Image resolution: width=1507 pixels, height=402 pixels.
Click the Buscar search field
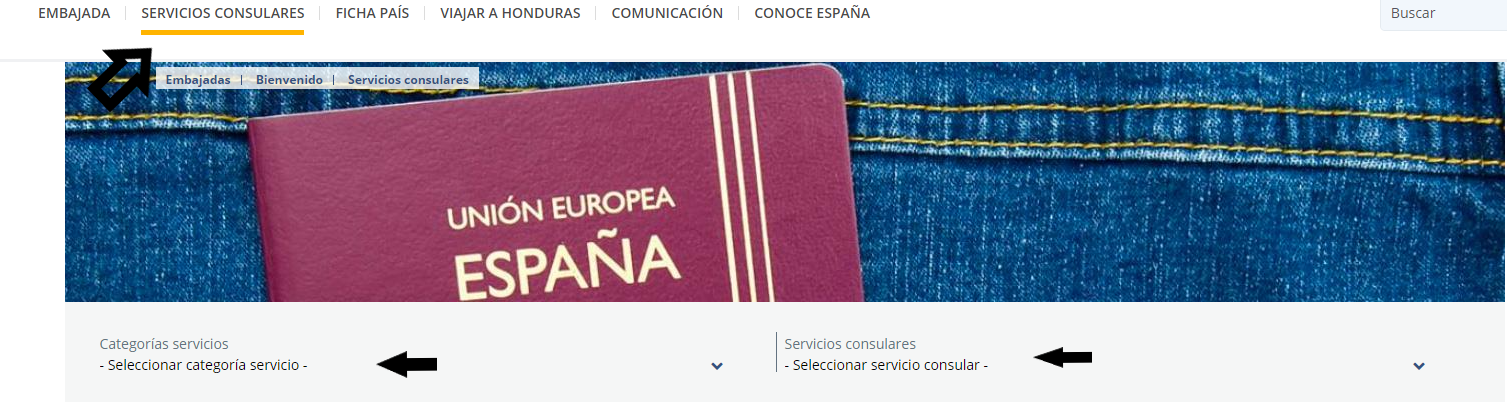click(1443, 14)
